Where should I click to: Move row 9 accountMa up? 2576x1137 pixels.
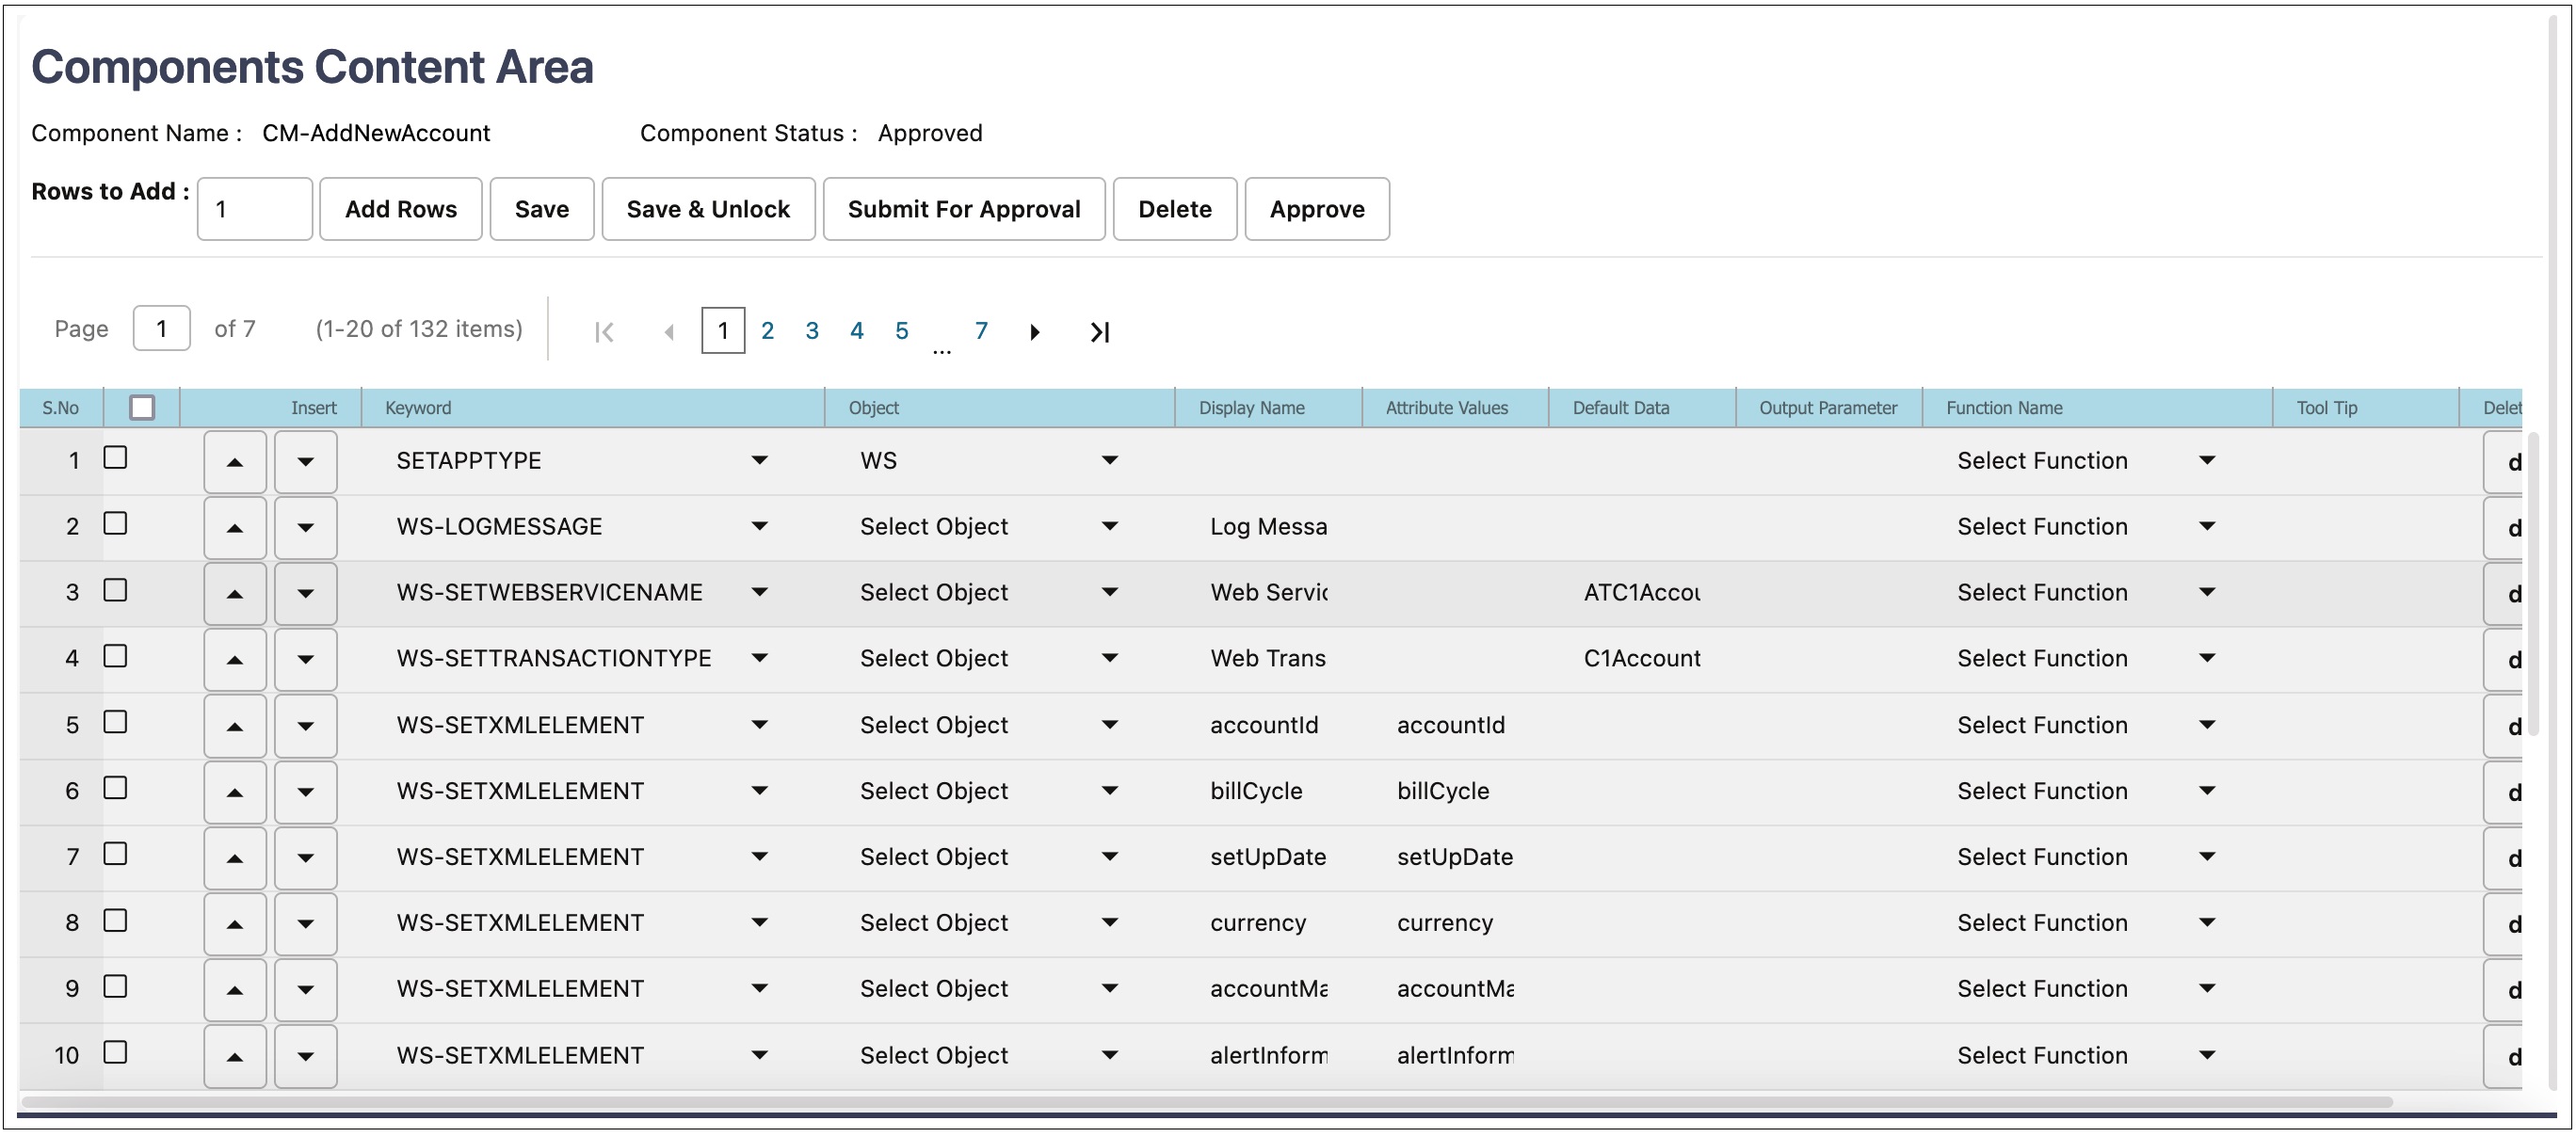[235, 991]
